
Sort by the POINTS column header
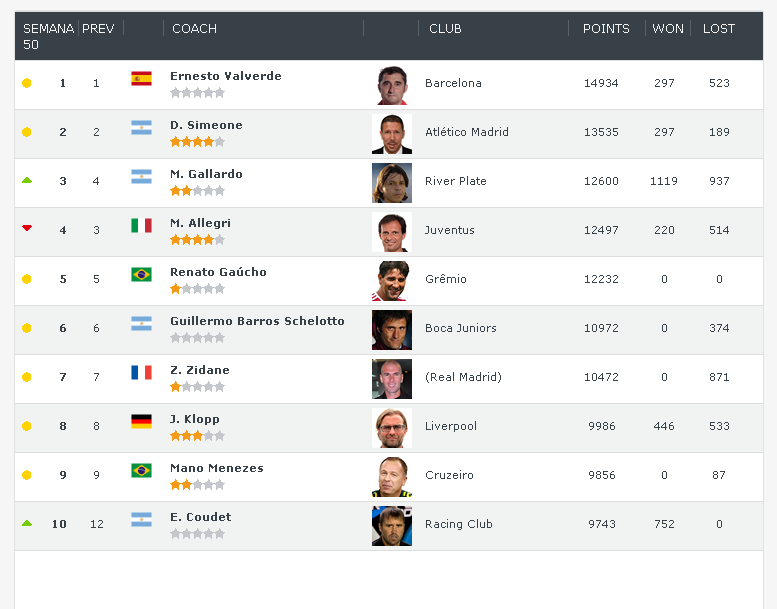click(606, 29)
